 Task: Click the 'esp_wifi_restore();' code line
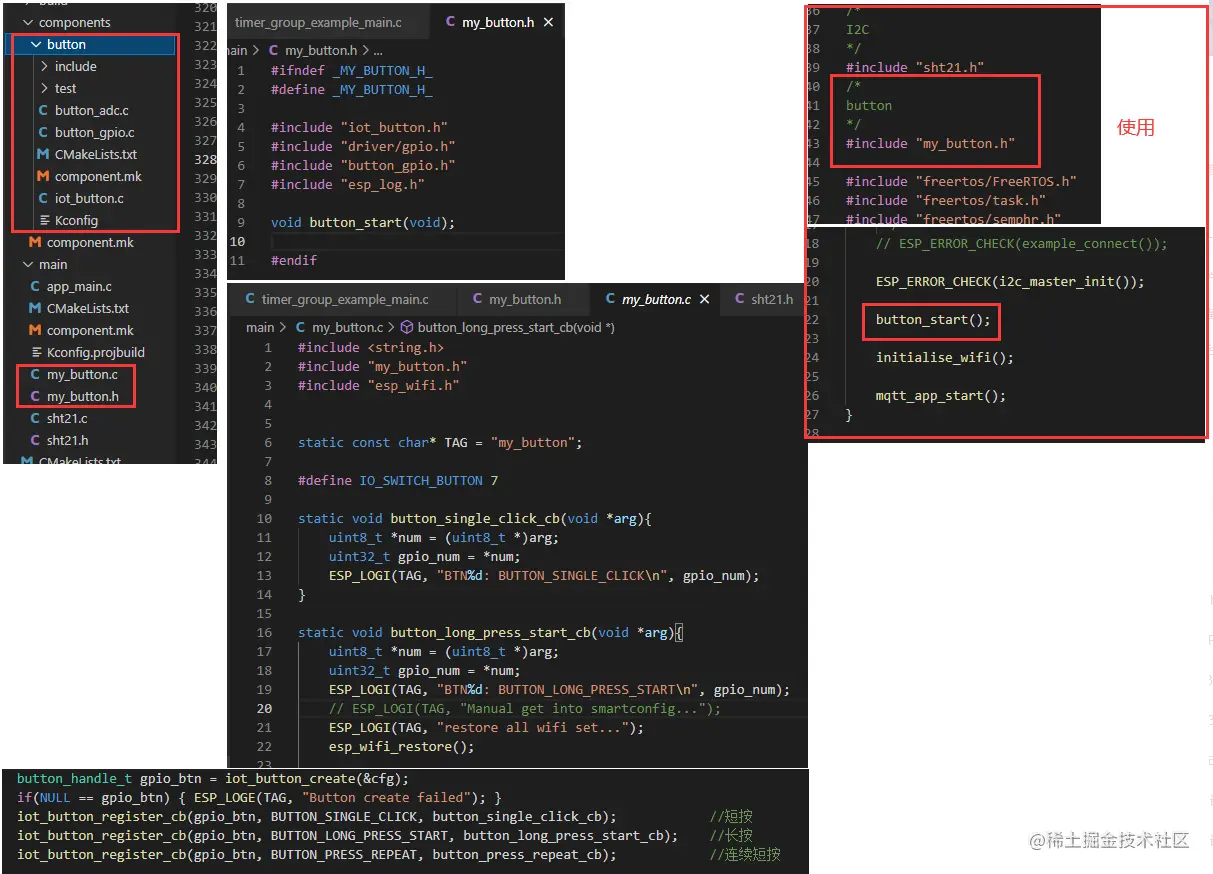click(402, 746)
